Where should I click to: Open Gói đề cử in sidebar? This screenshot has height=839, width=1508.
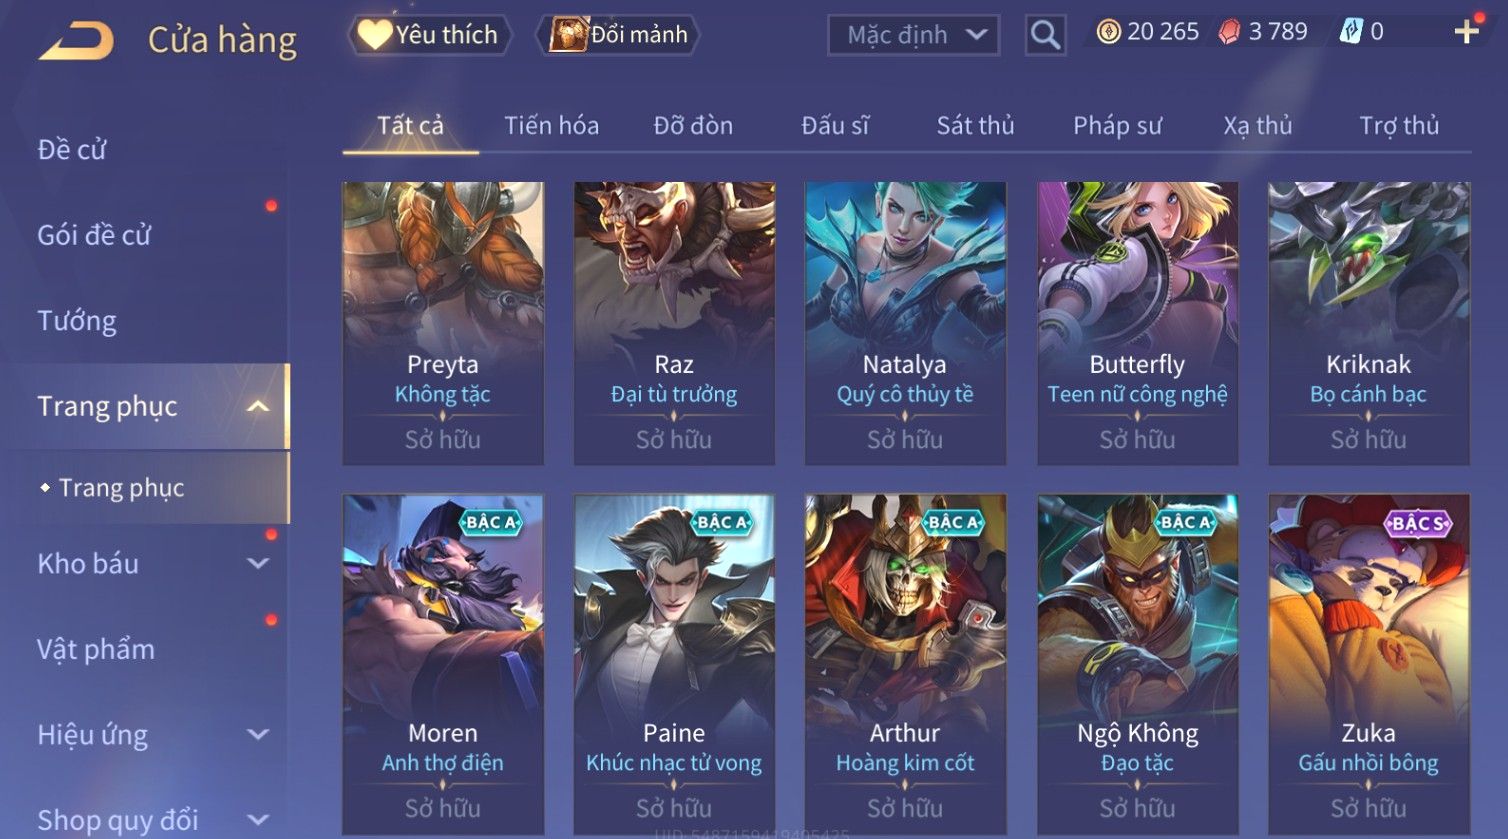coord(94,235)
